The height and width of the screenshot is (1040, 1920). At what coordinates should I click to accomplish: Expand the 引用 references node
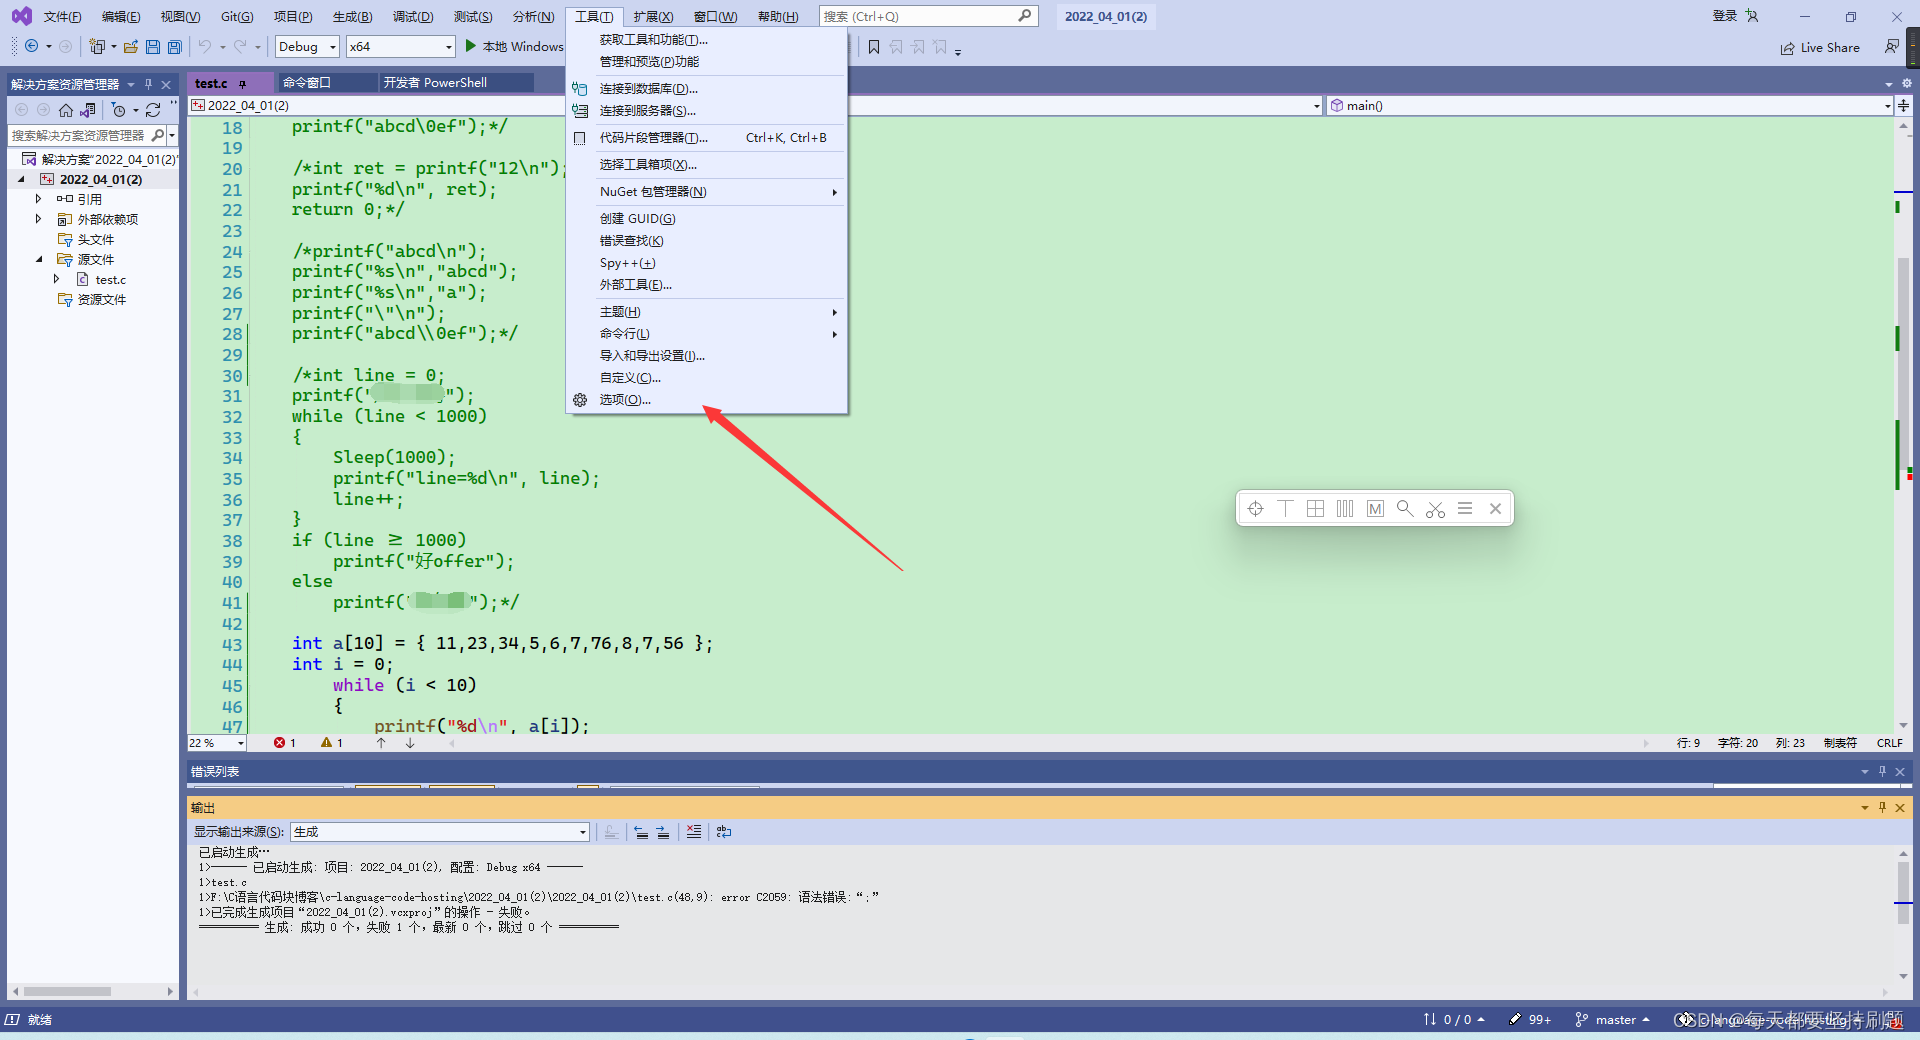point(39,199)
